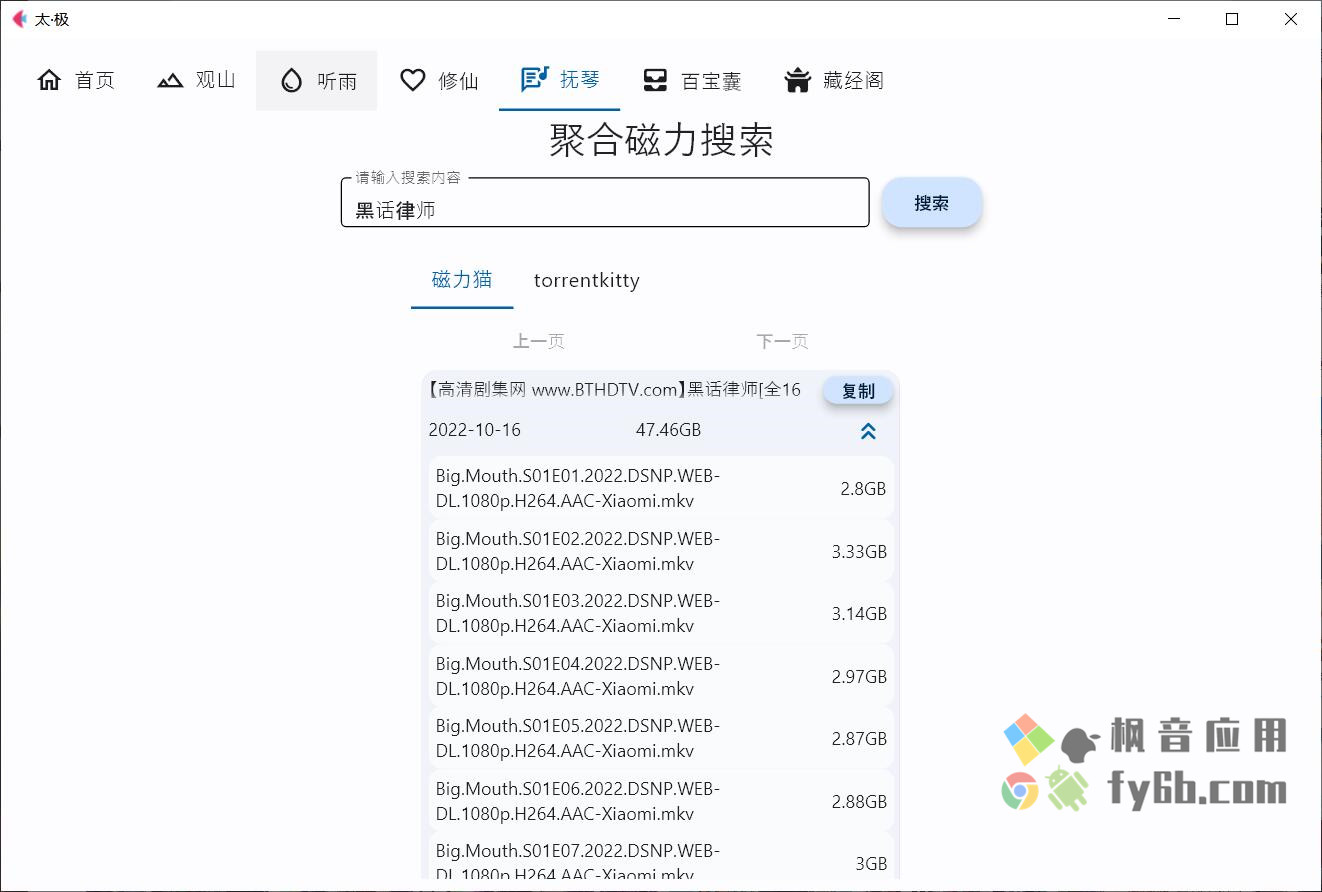Image resolution: width=1322 pixels, height=892 pixels.
Task: Open the 首页 tab
Action: (x=75, y=80)
